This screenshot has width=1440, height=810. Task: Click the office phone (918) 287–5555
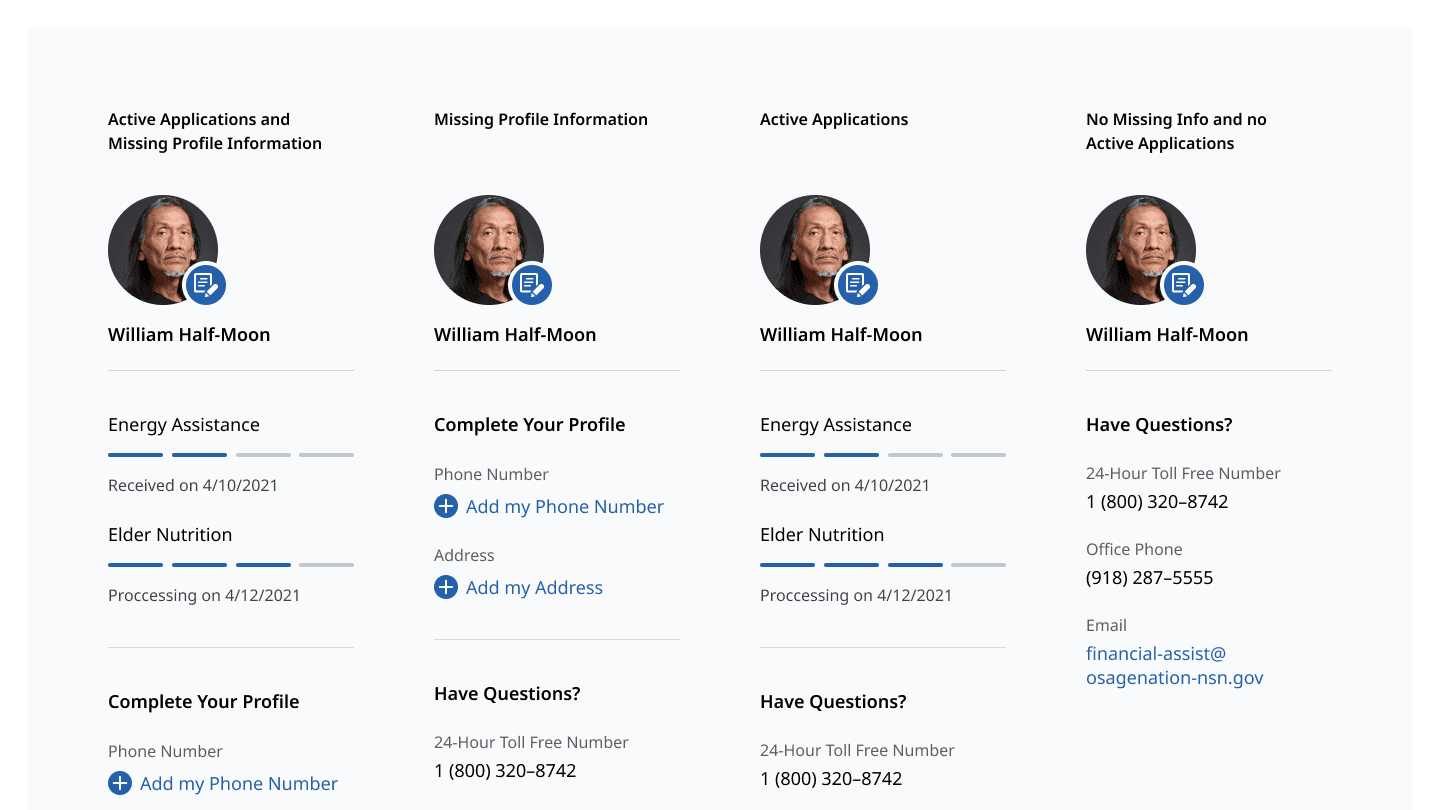pos(1150,578)
